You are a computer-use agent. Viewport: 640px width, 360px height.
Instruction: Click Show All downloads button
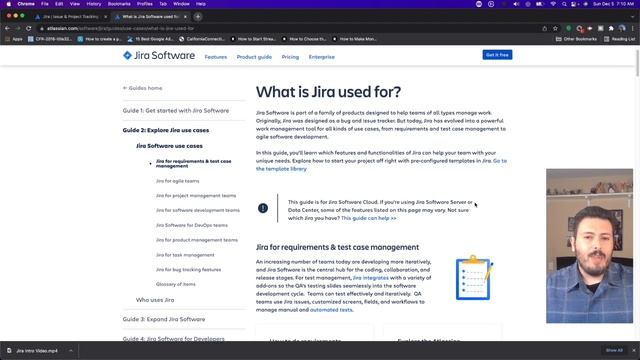pyautogui.click(x=614, y=350)
